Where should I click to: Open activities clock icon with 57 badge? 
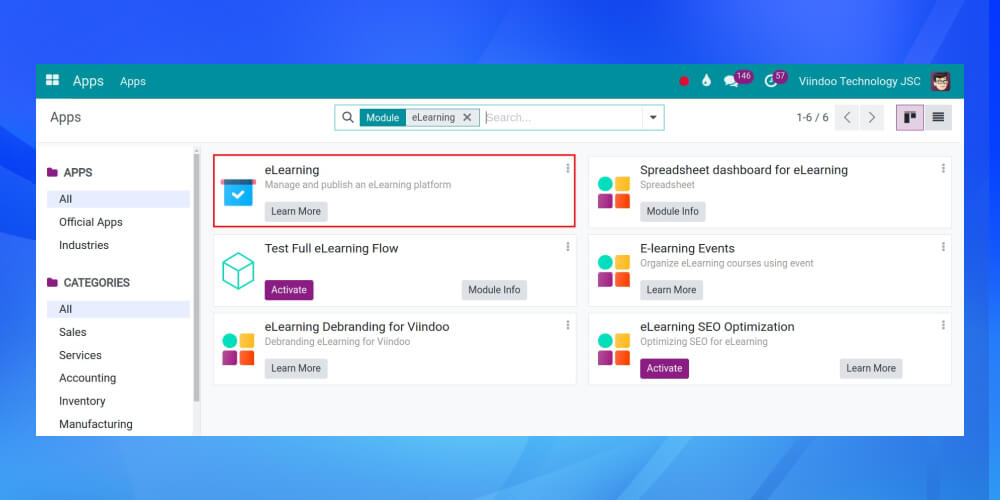coord(770,81)
